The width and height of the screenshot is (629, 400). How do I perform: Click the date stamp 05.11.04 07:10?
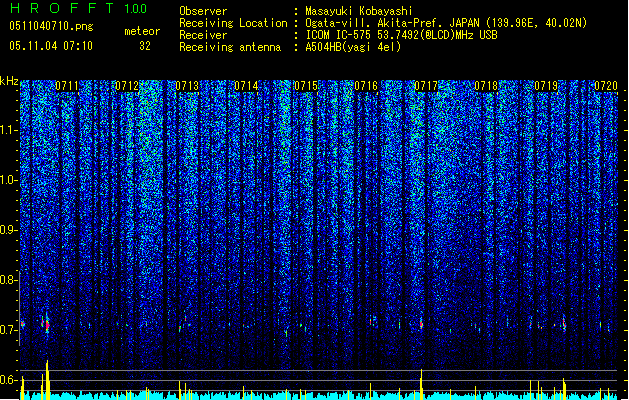point(51,46)
